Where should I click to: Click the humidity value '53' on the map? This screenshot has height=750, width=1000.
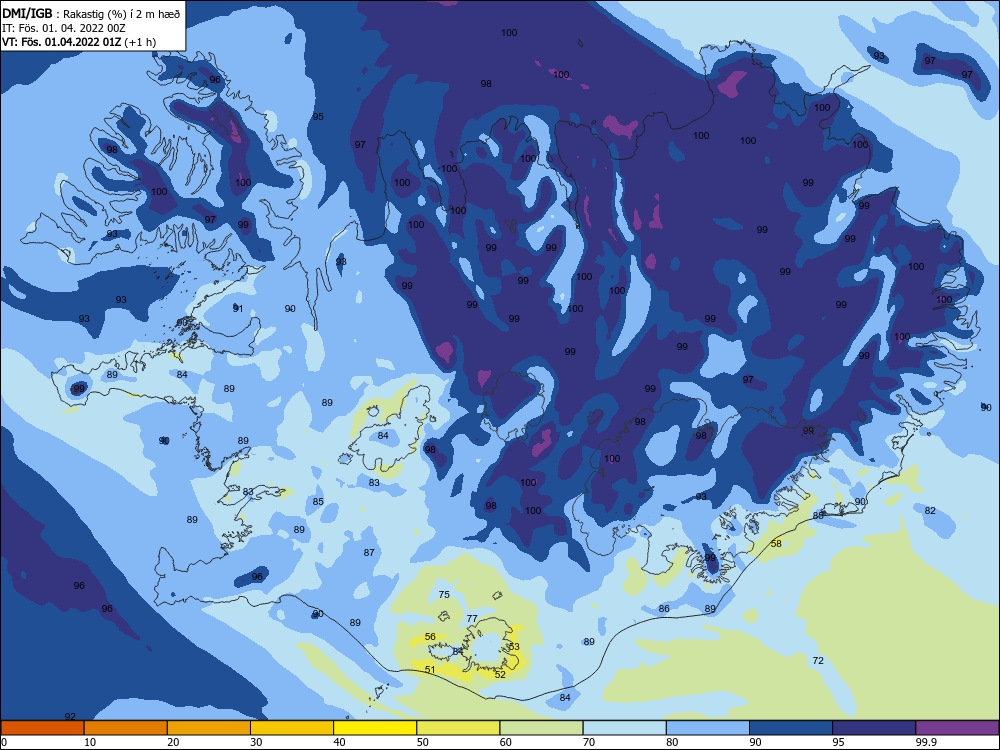(514, 647)
